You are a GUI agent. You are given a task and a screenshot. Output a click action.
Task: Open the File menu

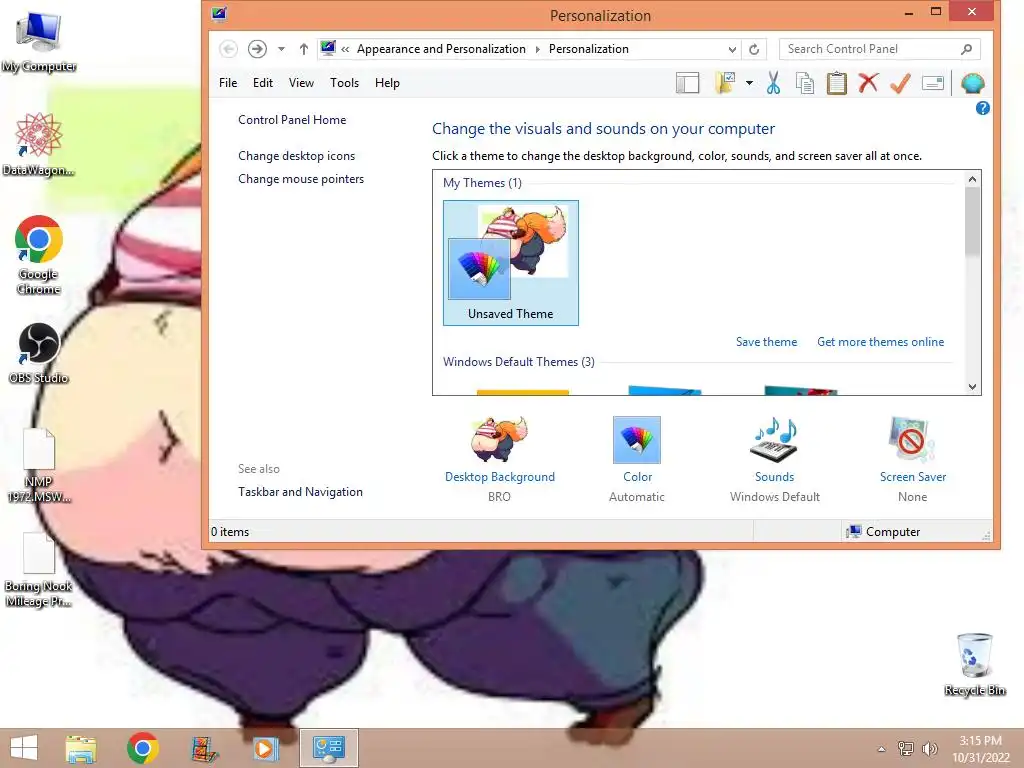point(228,83)
